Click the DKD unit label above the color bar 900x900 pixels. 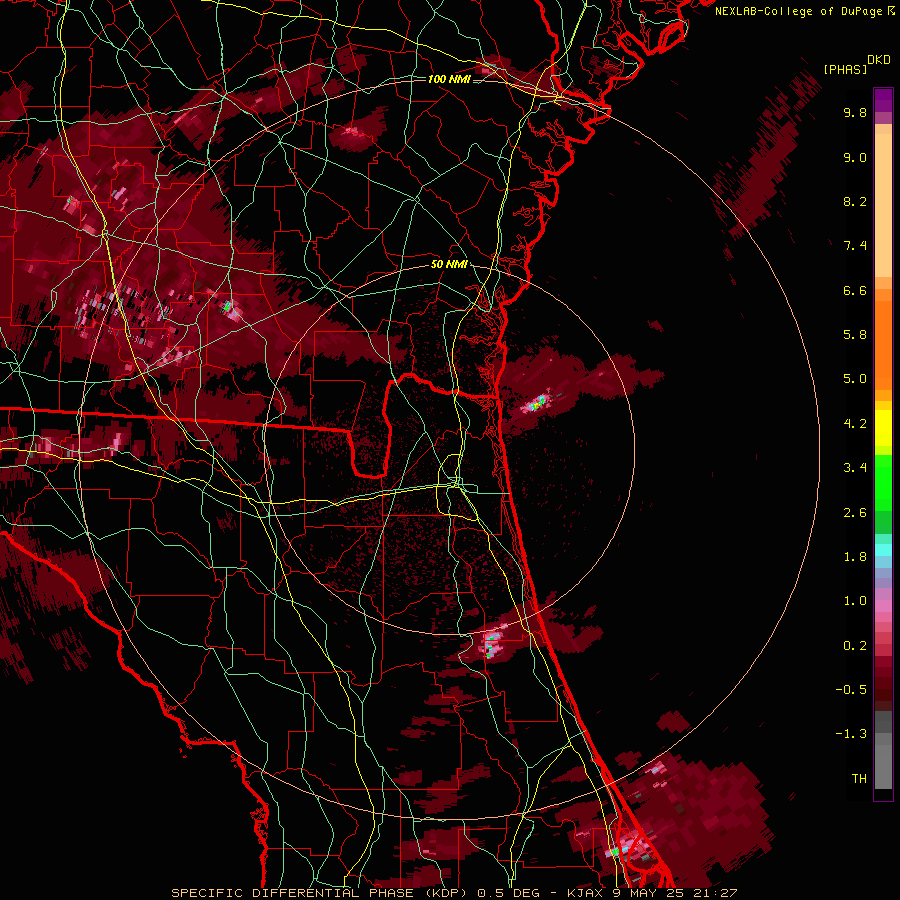(879, 60)
